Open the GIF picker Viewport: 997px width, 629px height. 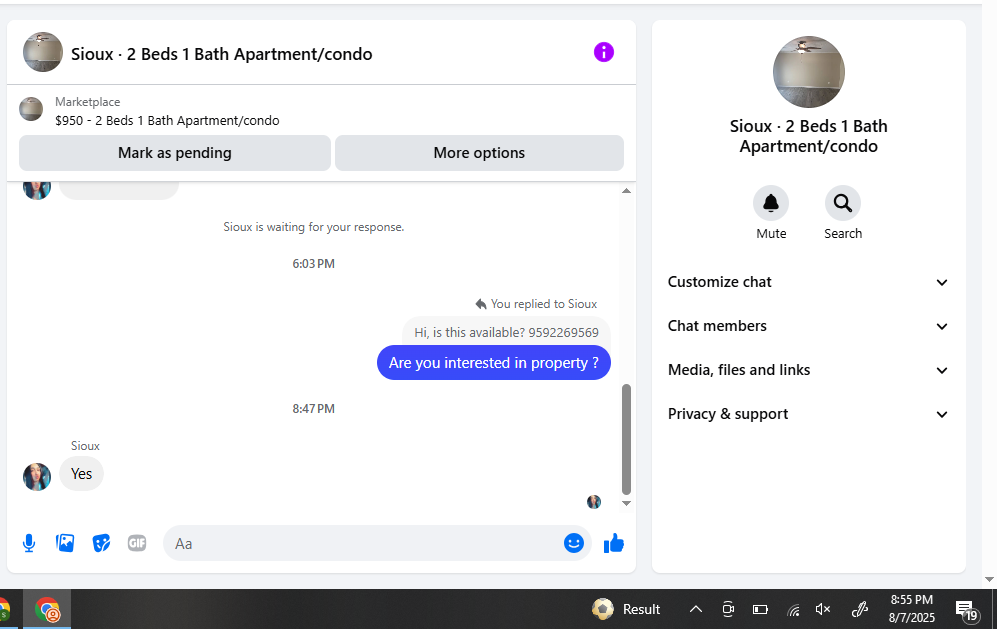tap(137, 543)
